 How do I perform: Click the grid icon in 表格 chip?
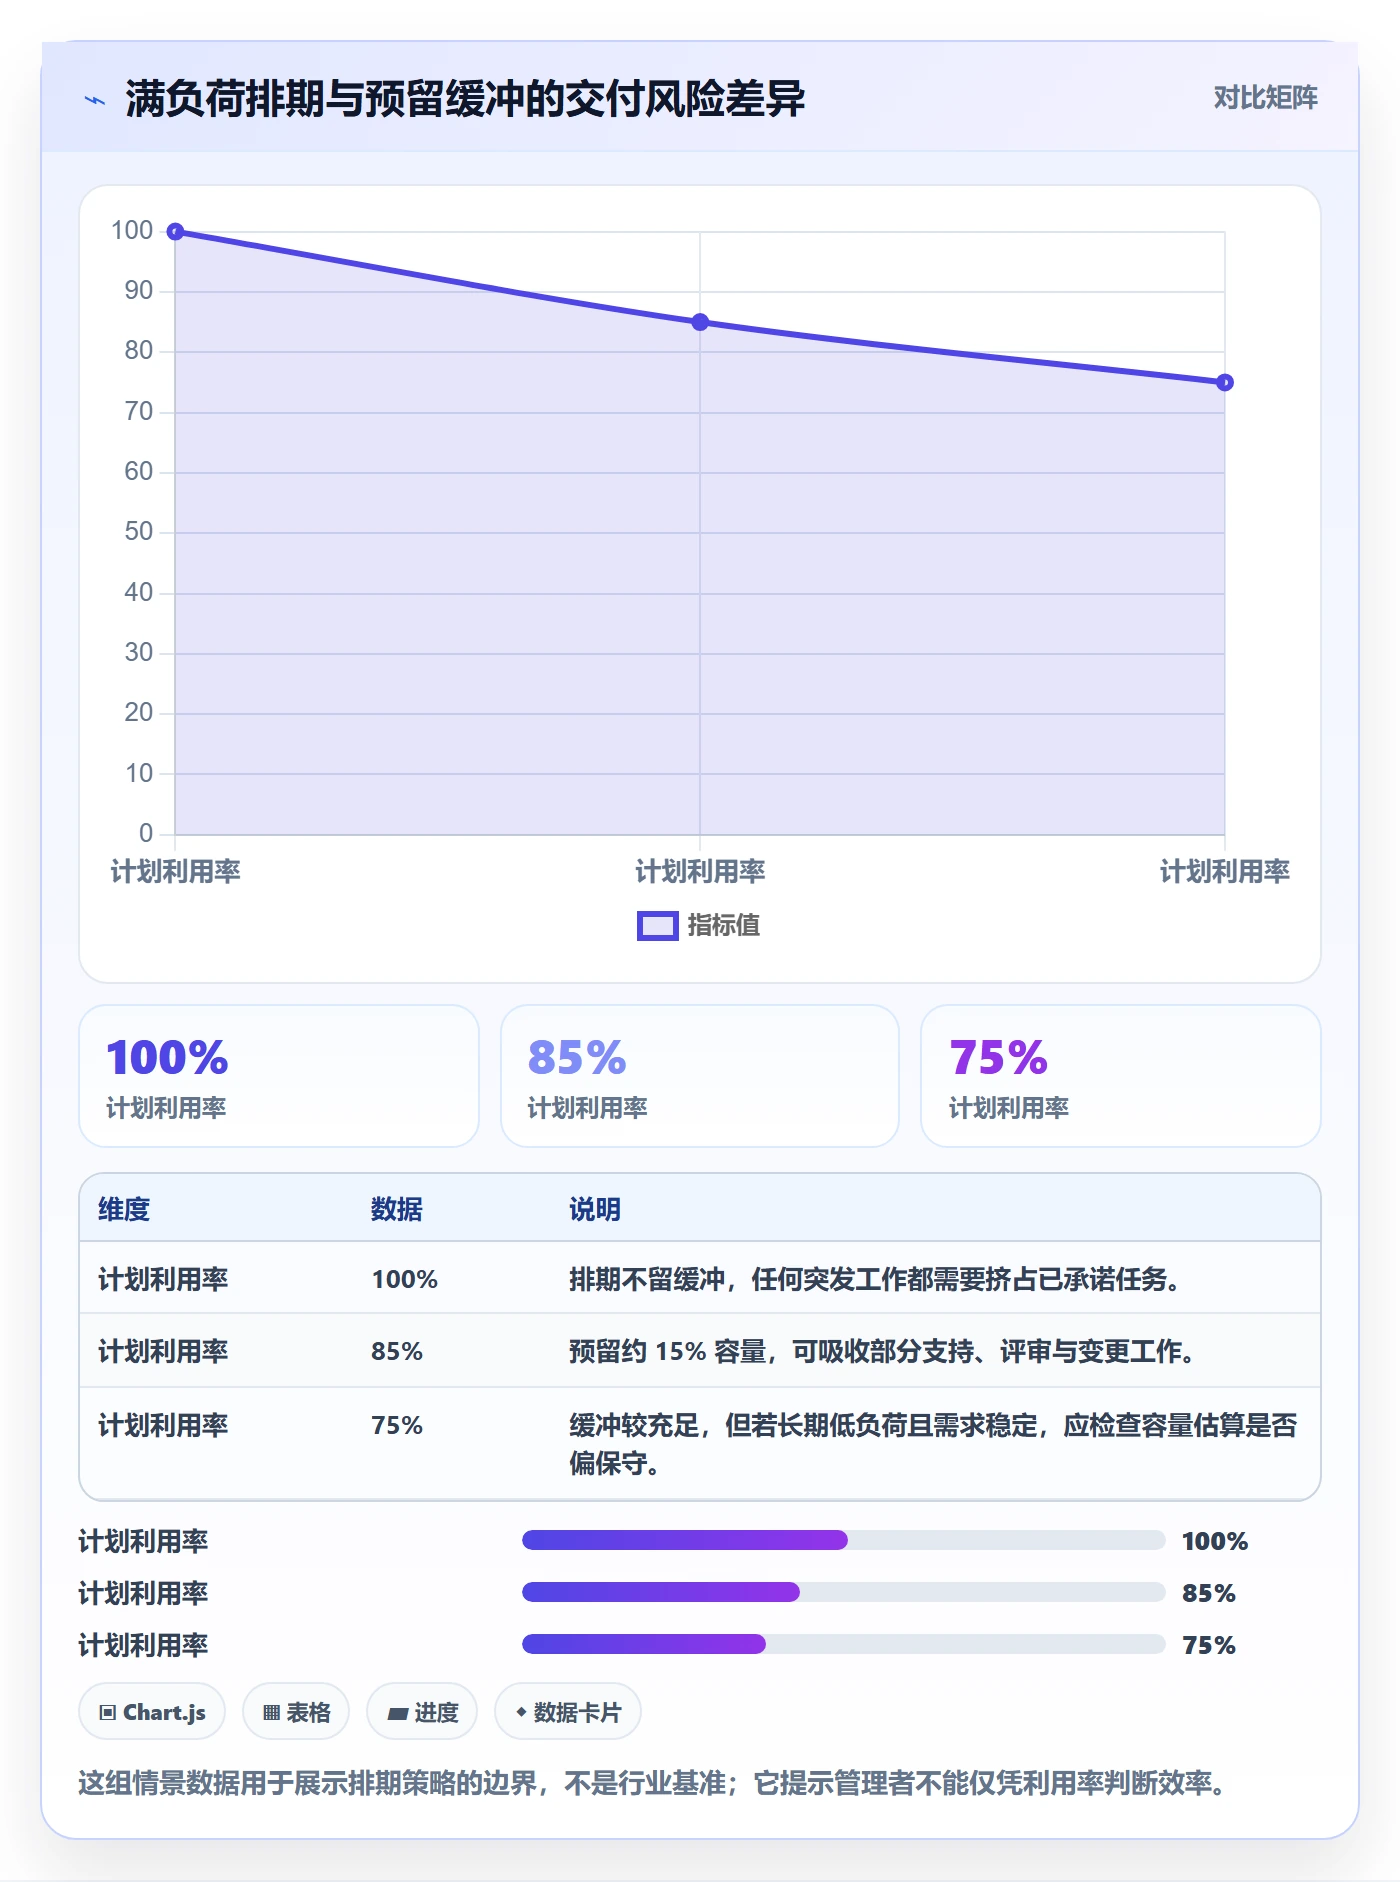[271, 1713]
